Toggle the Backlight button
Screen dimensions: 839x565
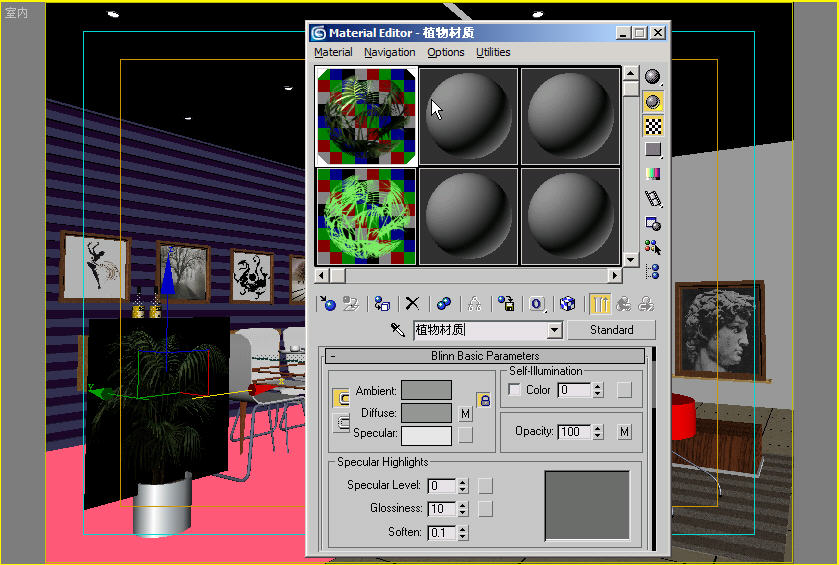[653, 101]
